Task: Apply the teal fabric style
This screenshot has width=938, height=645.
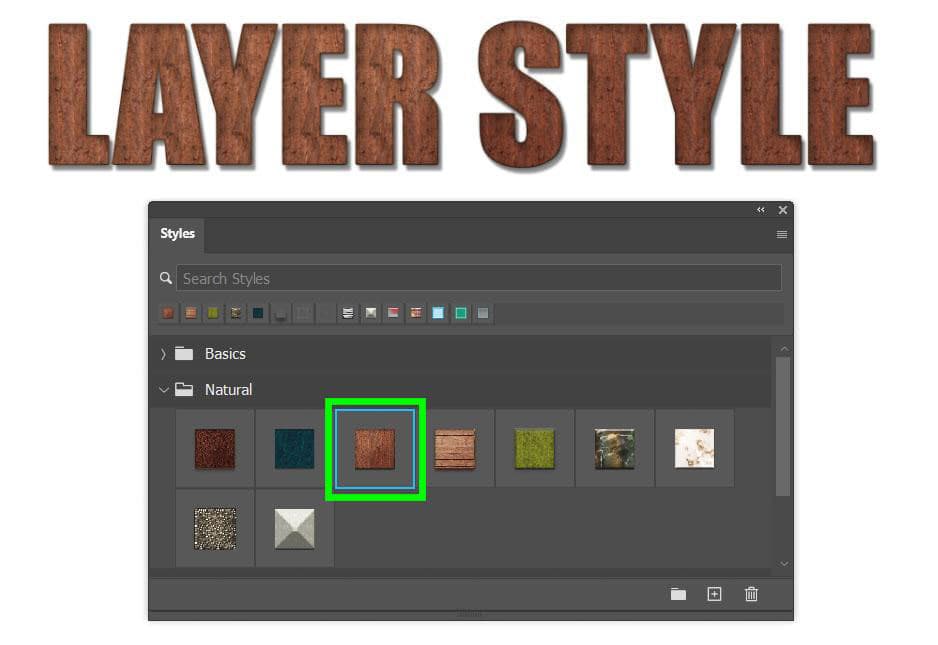Action: click(x=294, y=448)
